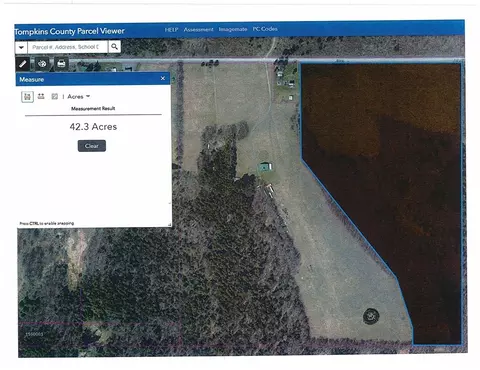Click the Tompkins County Parcel Viewer title
Viewport: 480px width, 370px height.
click(x=69, y=31)
